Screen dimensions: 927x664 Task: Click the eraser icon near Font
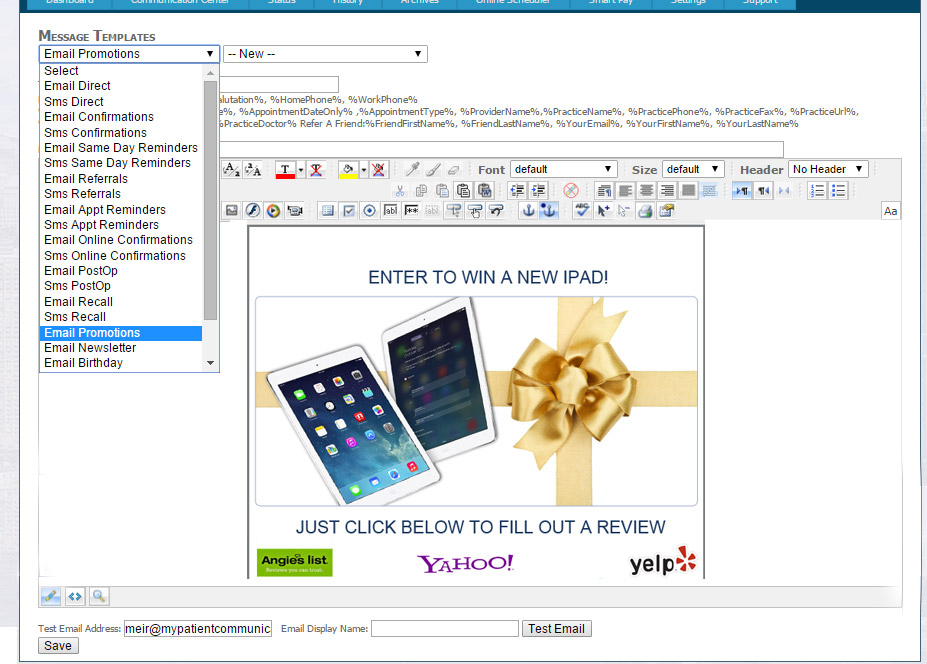coord(453,170)
